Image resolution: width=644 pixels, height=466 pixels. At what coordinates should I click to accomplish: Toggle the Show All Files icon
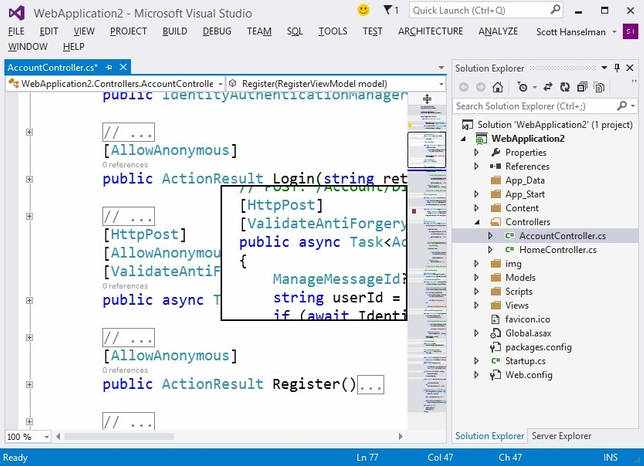point(599,87)
